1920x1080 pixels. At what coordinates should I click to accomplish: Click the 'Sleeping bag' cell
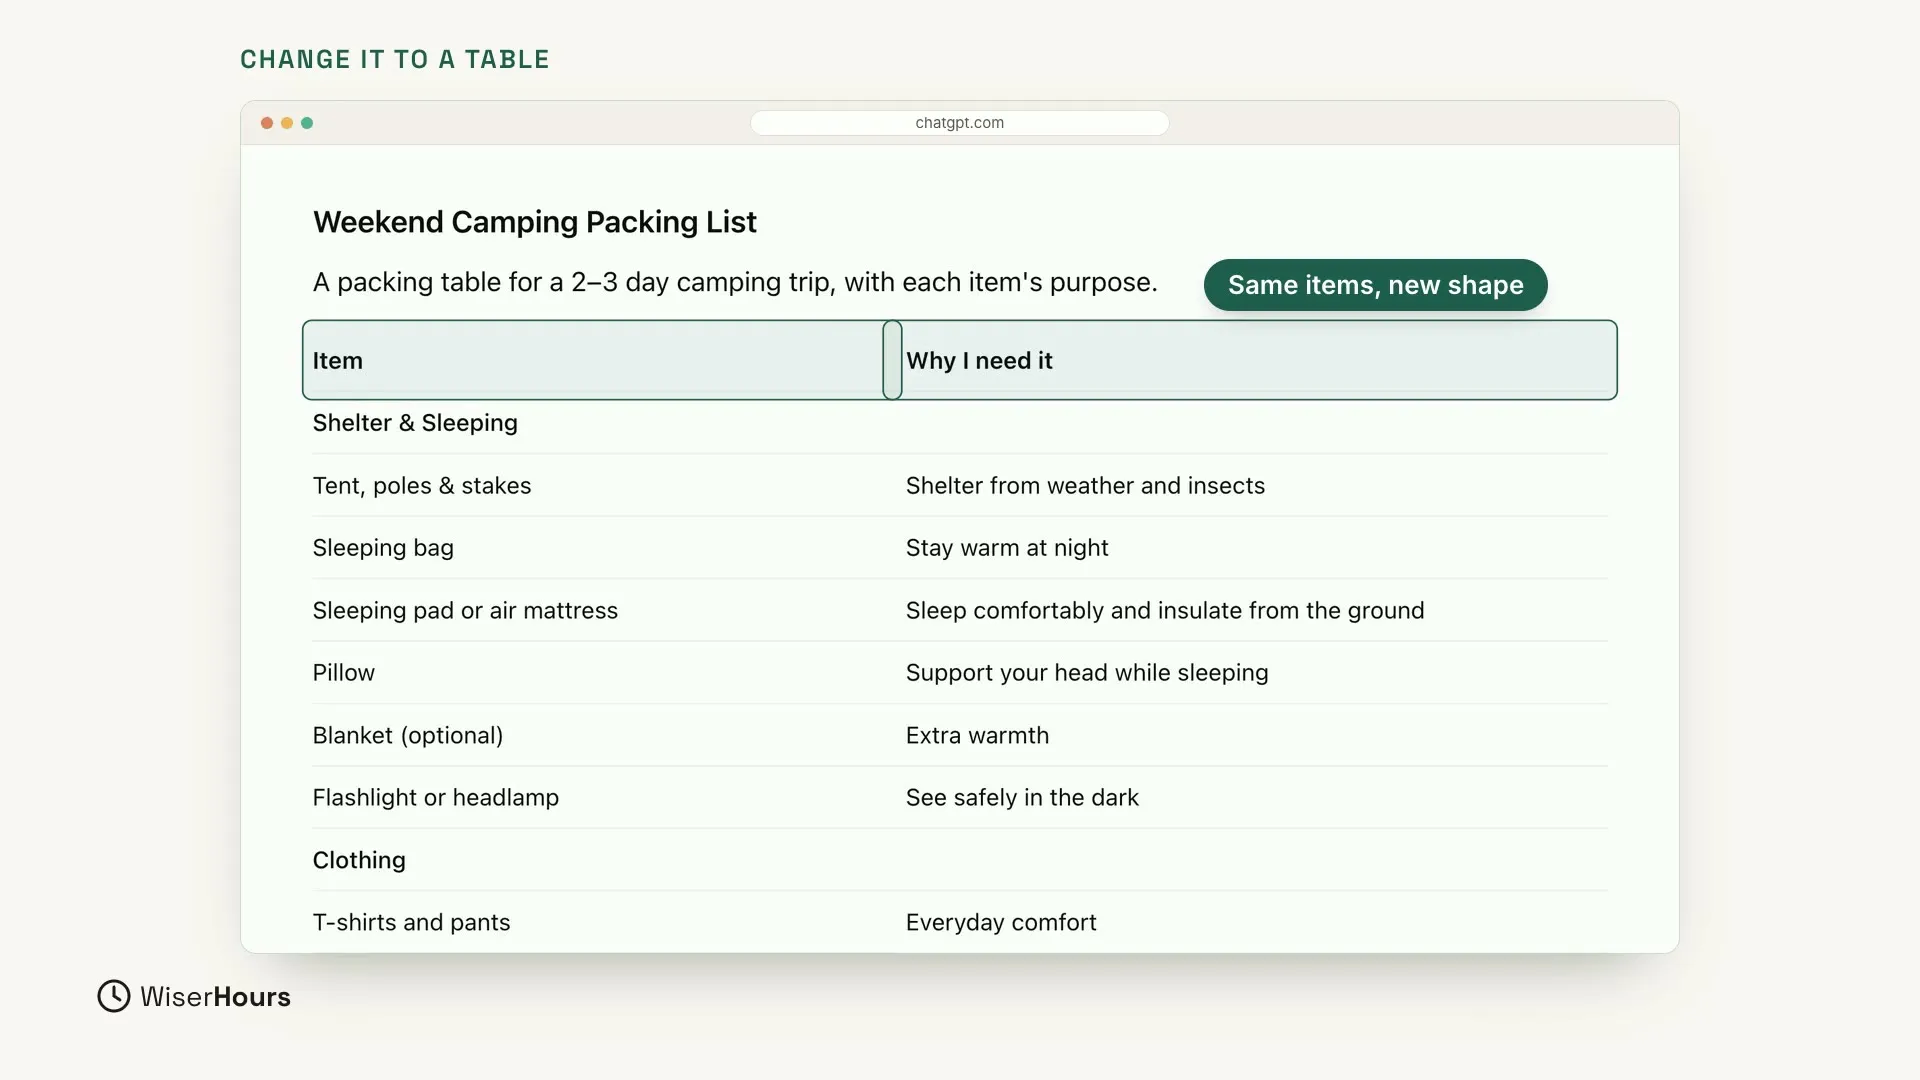(x=383, y=548)
